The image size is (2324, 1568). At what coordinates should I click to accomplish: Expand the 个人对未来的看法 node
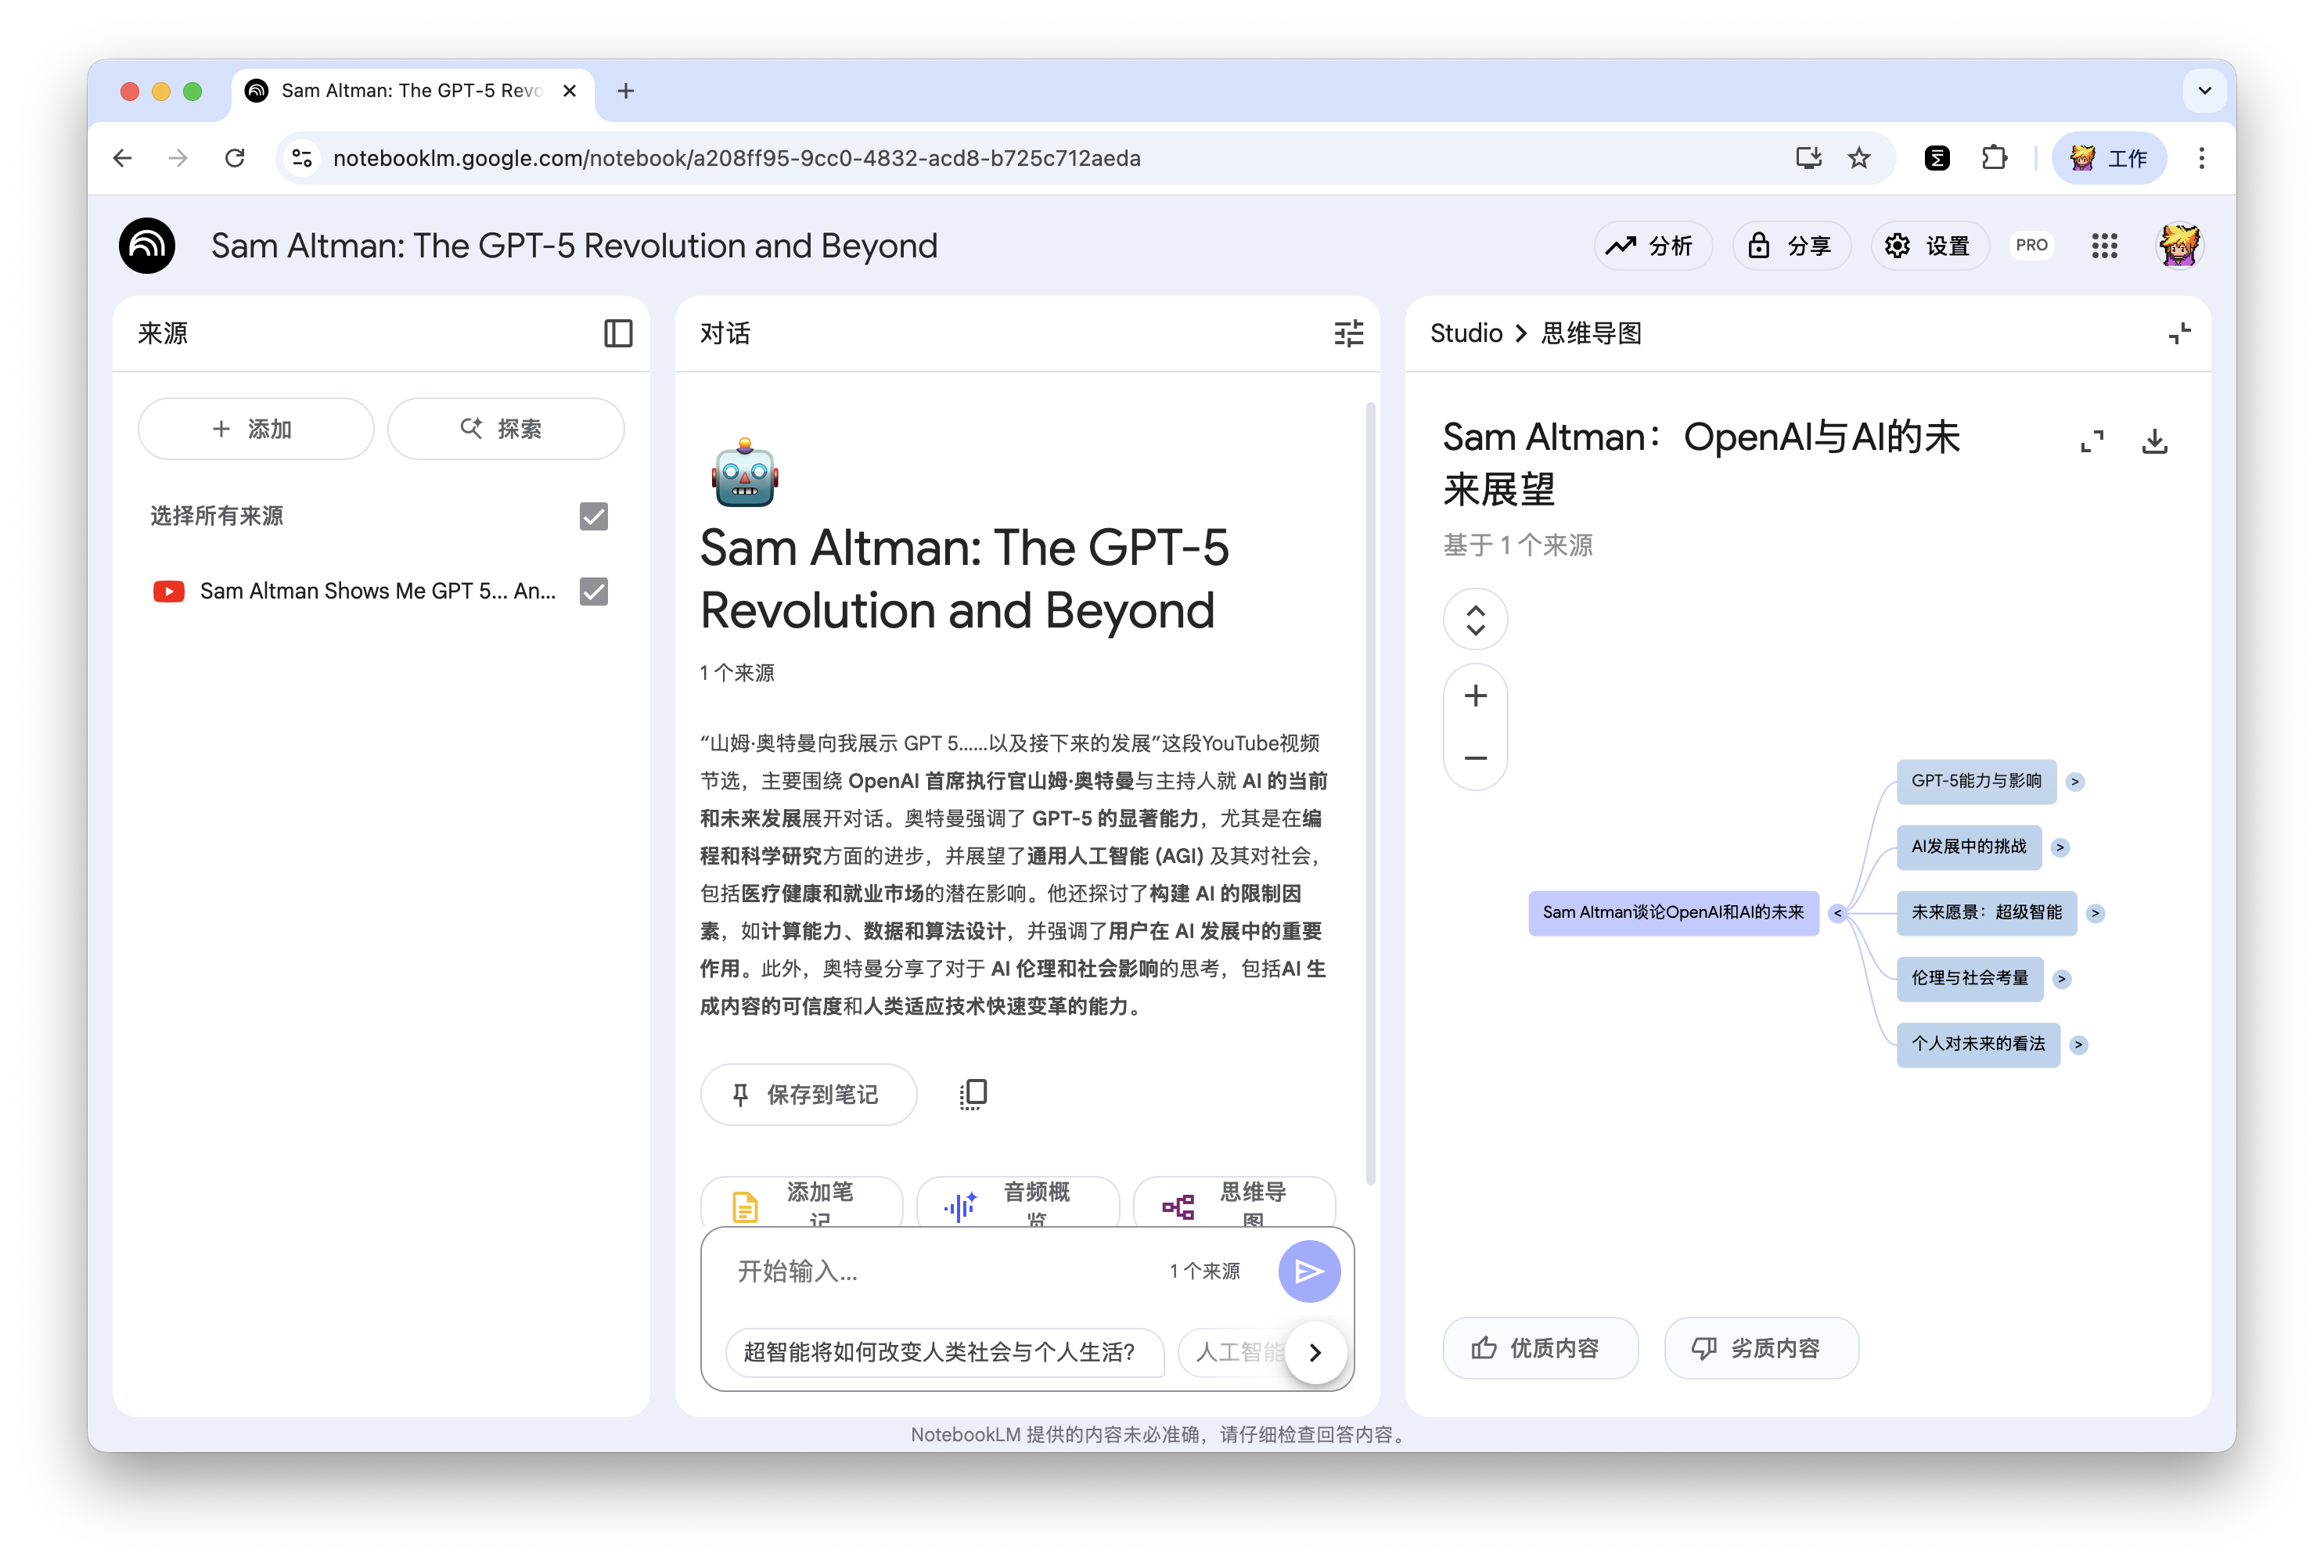[2078, 1045]
